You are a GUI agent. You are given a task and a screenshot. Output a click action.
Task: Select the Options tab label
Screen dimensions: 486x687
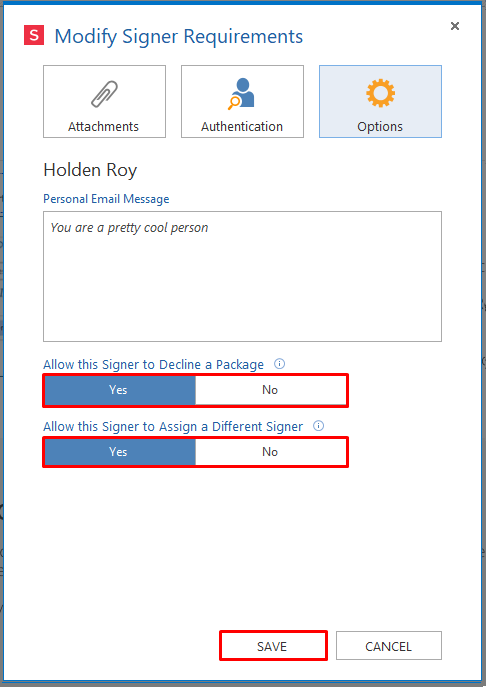[x=380, y=127]
